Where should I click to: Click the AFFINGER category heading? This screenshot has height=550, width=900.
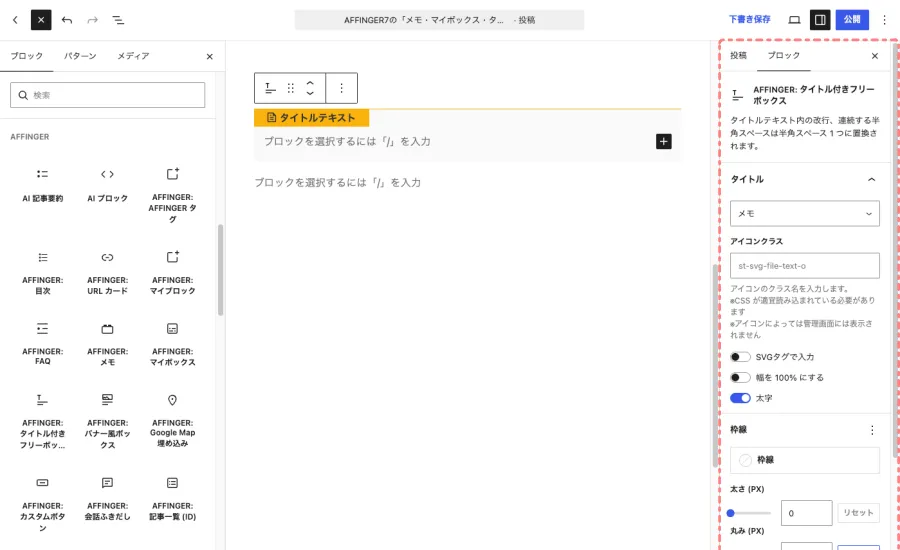(x=30, y=137)
